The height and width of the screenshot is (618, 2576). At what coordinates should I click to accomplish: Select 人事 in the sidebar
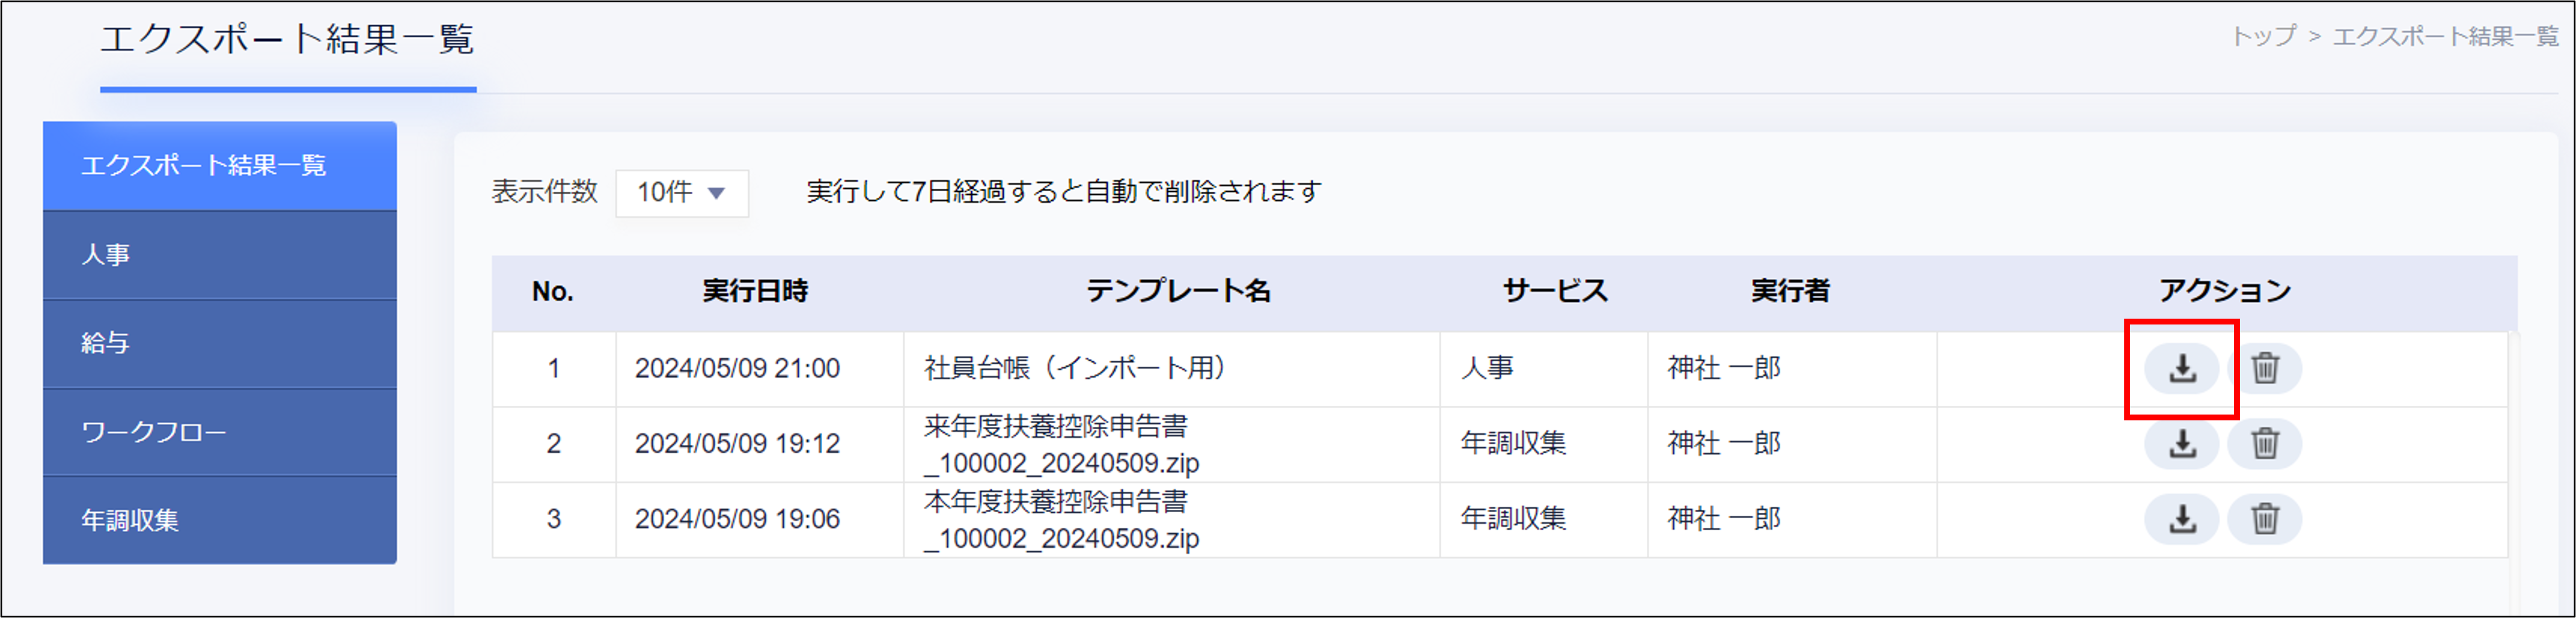[218, 255]
